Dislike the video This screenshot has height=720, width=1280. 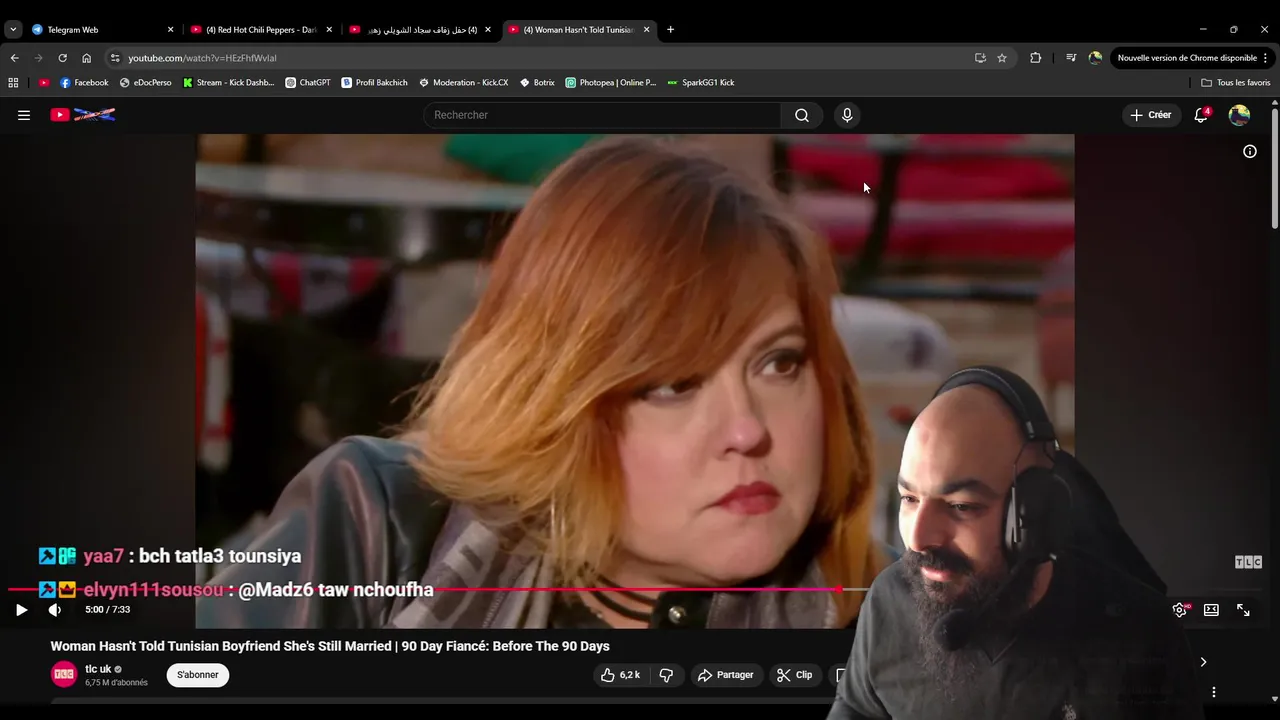click(x=666, y=675)
